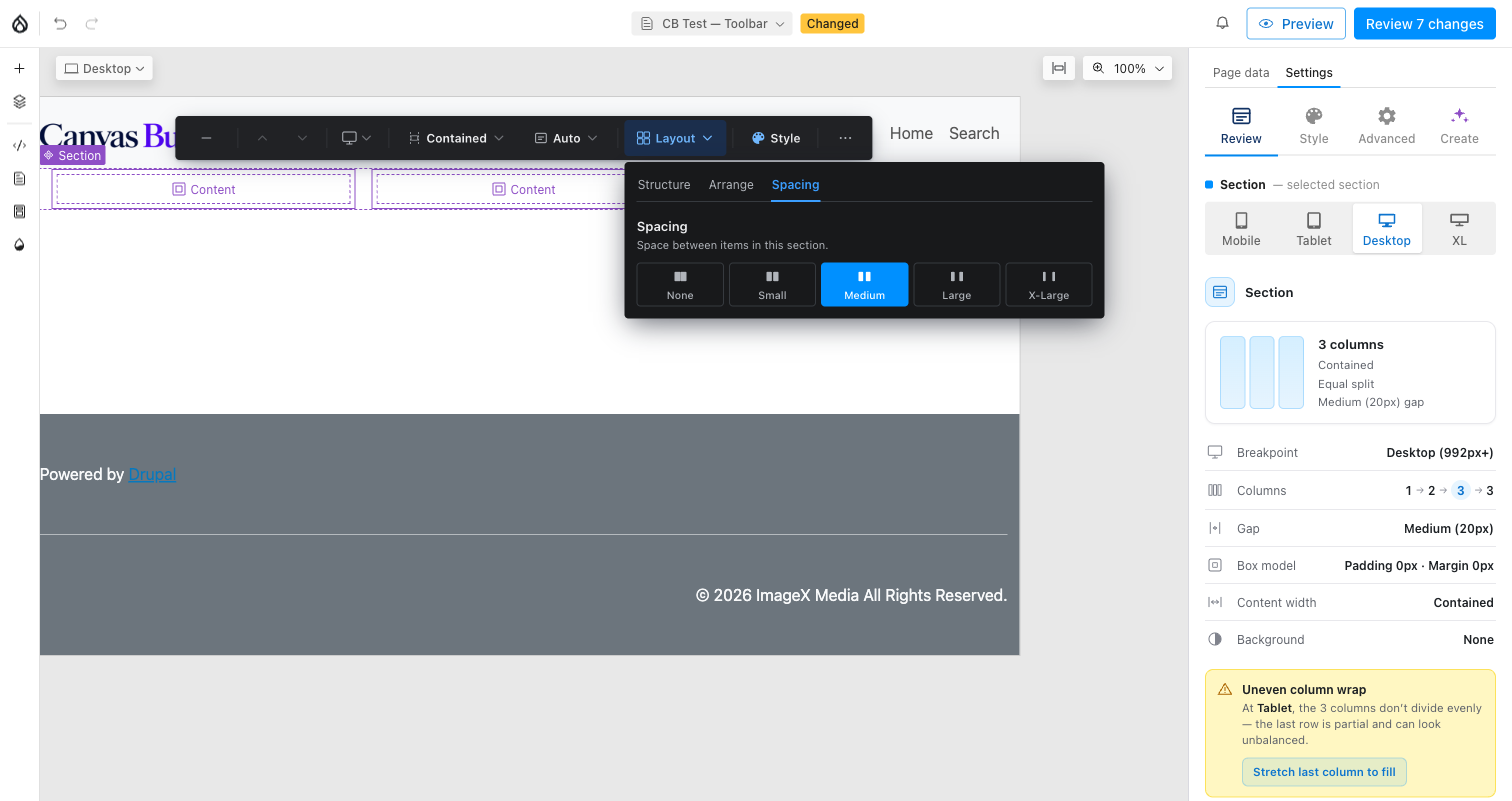This screenshot has width=1512, height=801.
Task: Open the 100% zoom dropdown
Action: click(1128, 68)
